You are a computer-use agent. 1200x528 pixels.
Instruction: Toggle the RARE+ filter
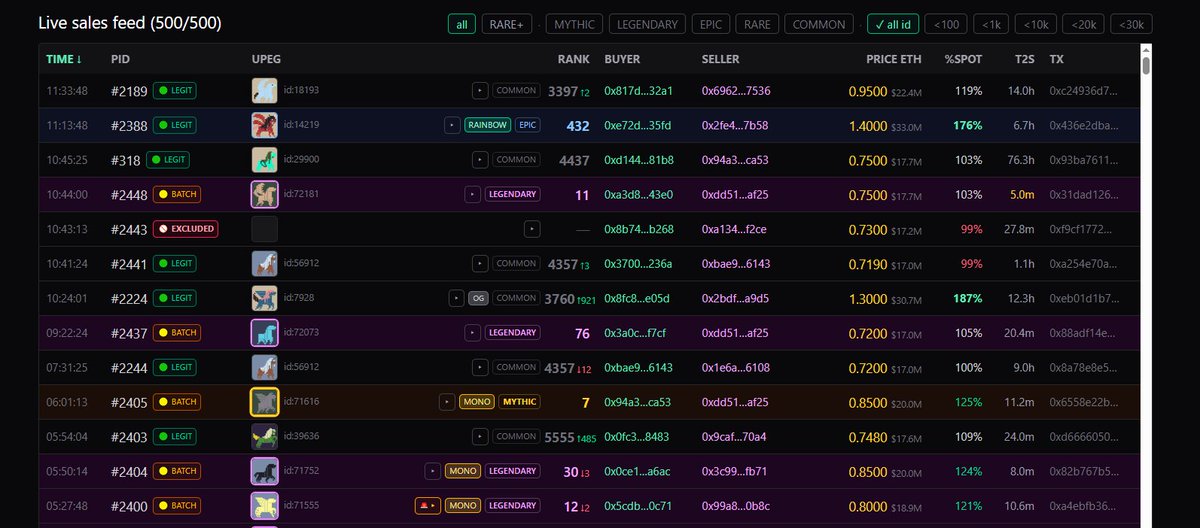(x=507, y=24)
